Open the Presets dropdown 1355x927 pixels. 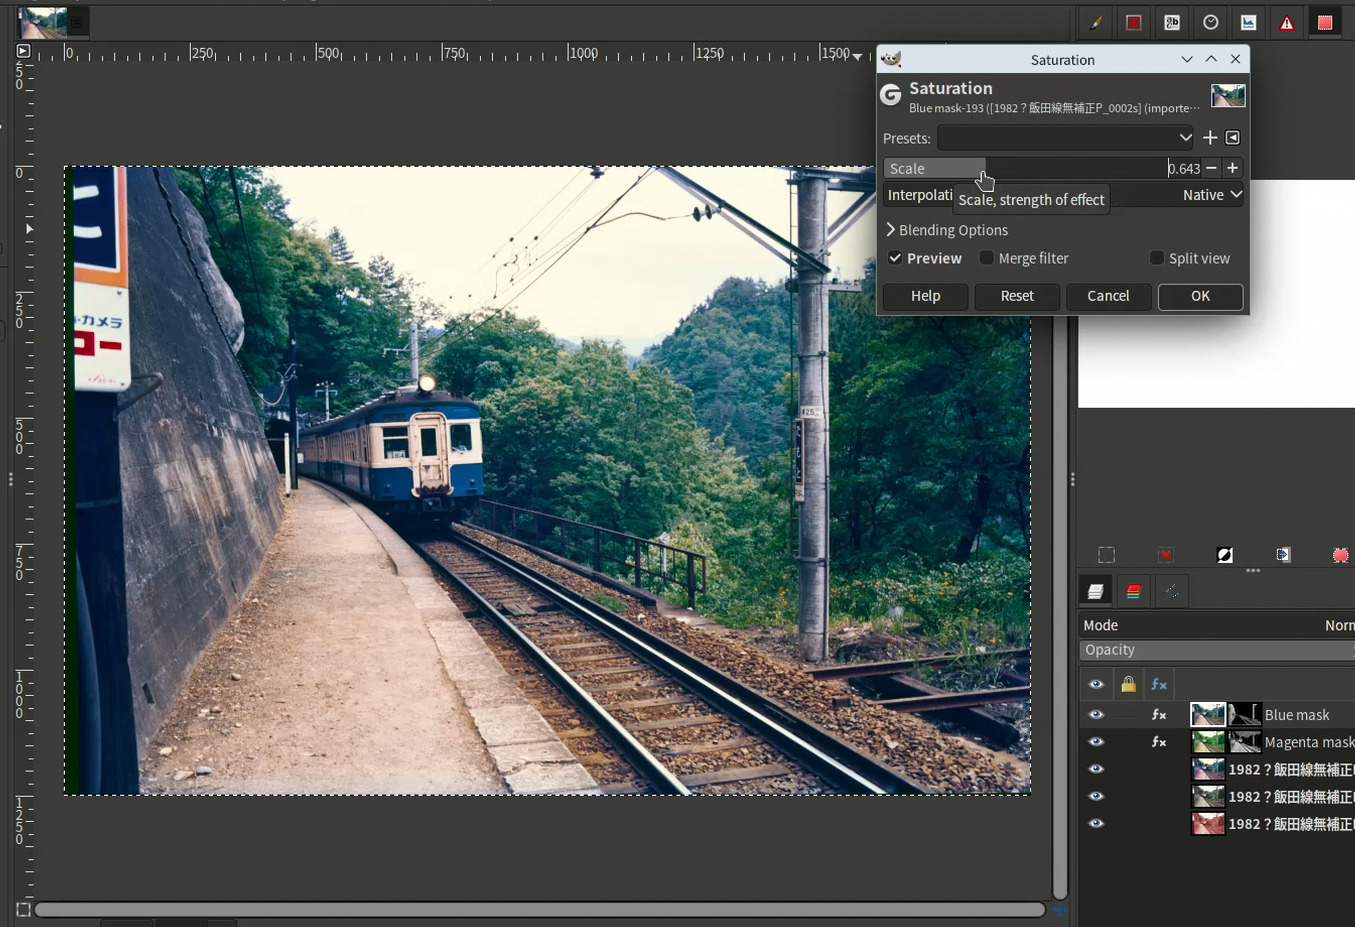pos(1066,138)
